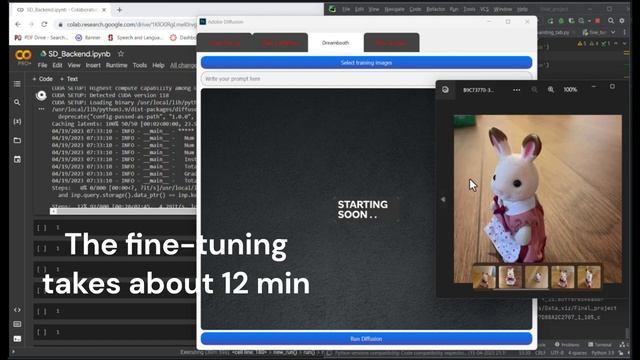Open PDF Drive bookmark
The height and width of the screenshot is (360, 640).
pyautogui.click(x=41, y=38)
